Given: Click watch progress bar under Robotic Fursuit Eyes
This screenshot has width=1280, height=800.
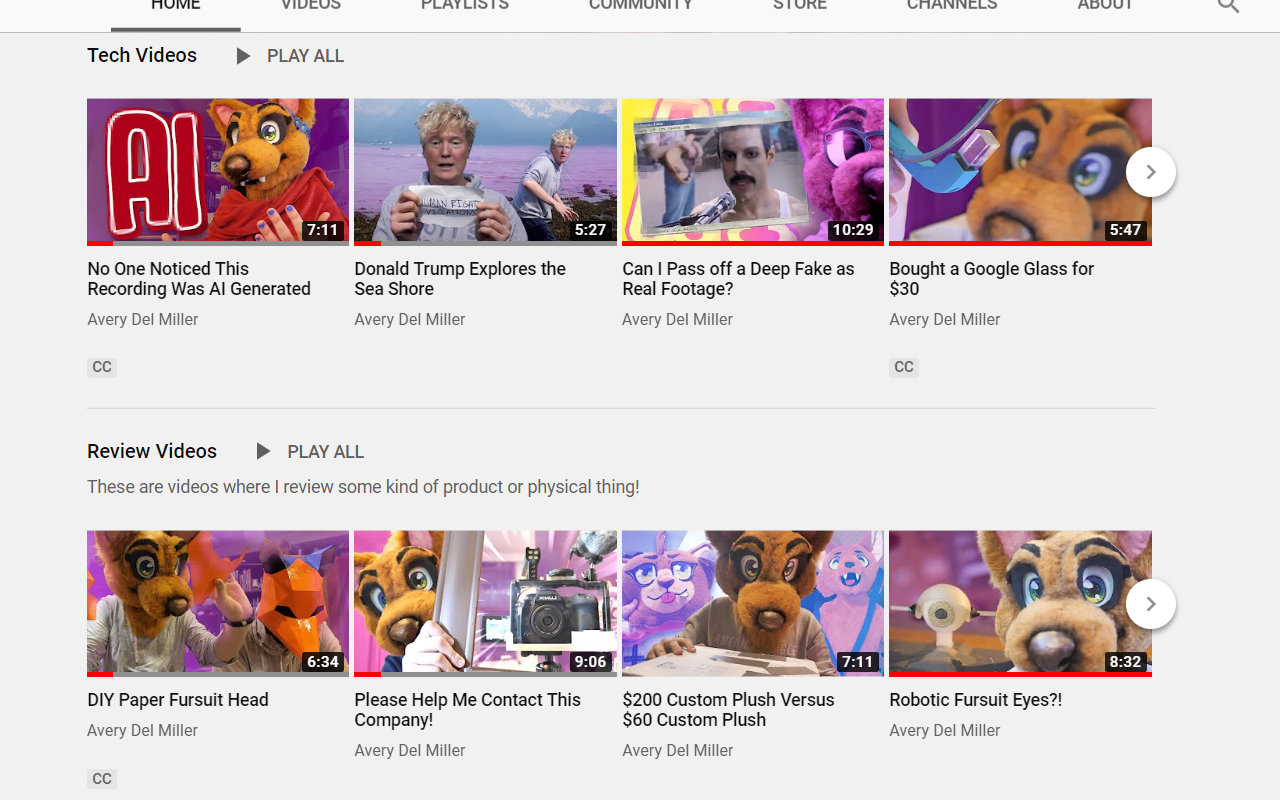Looking at the screenshot, I should coord(1020,675).
